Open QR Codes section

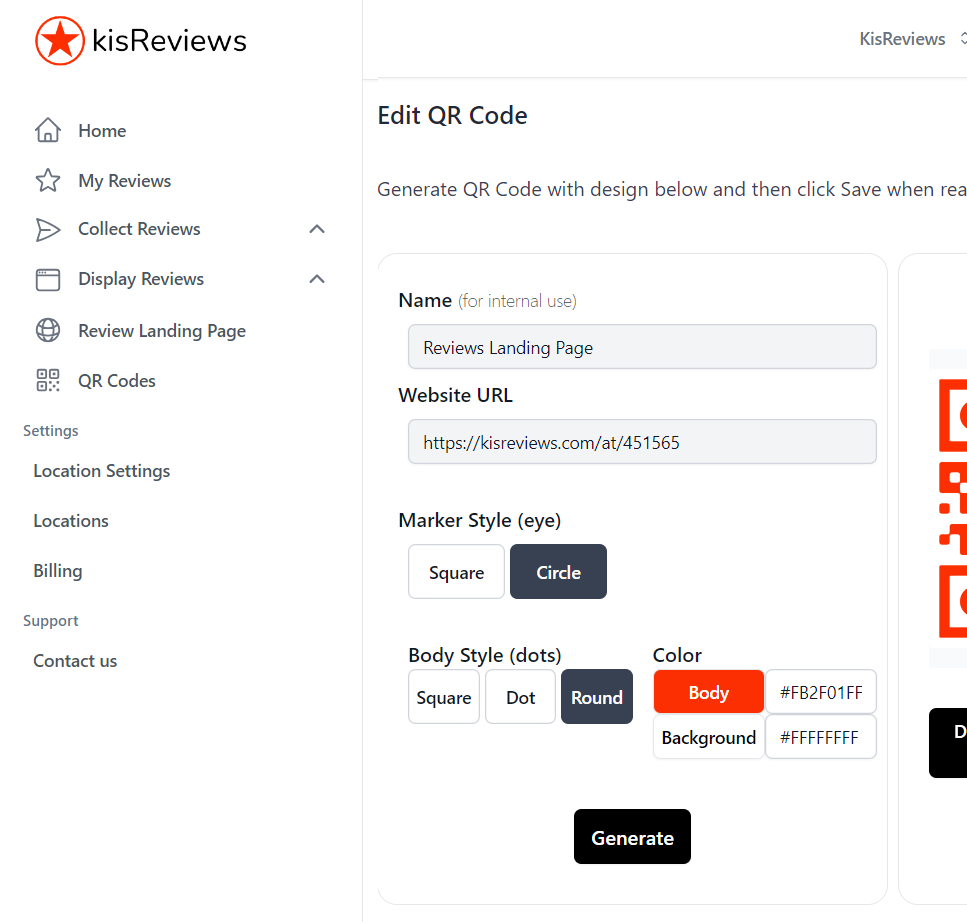point(117,381)
